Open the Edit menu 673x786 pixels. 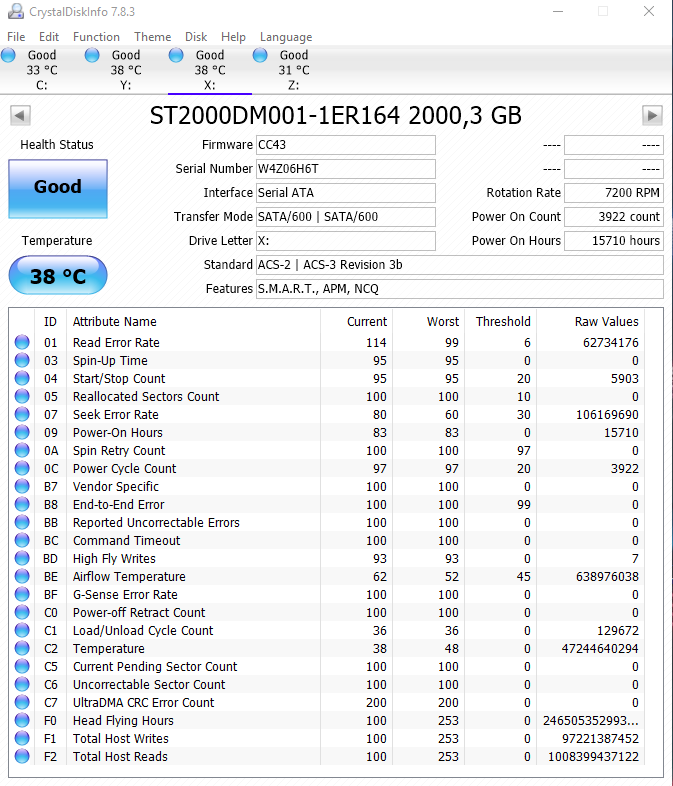[49, 37]
